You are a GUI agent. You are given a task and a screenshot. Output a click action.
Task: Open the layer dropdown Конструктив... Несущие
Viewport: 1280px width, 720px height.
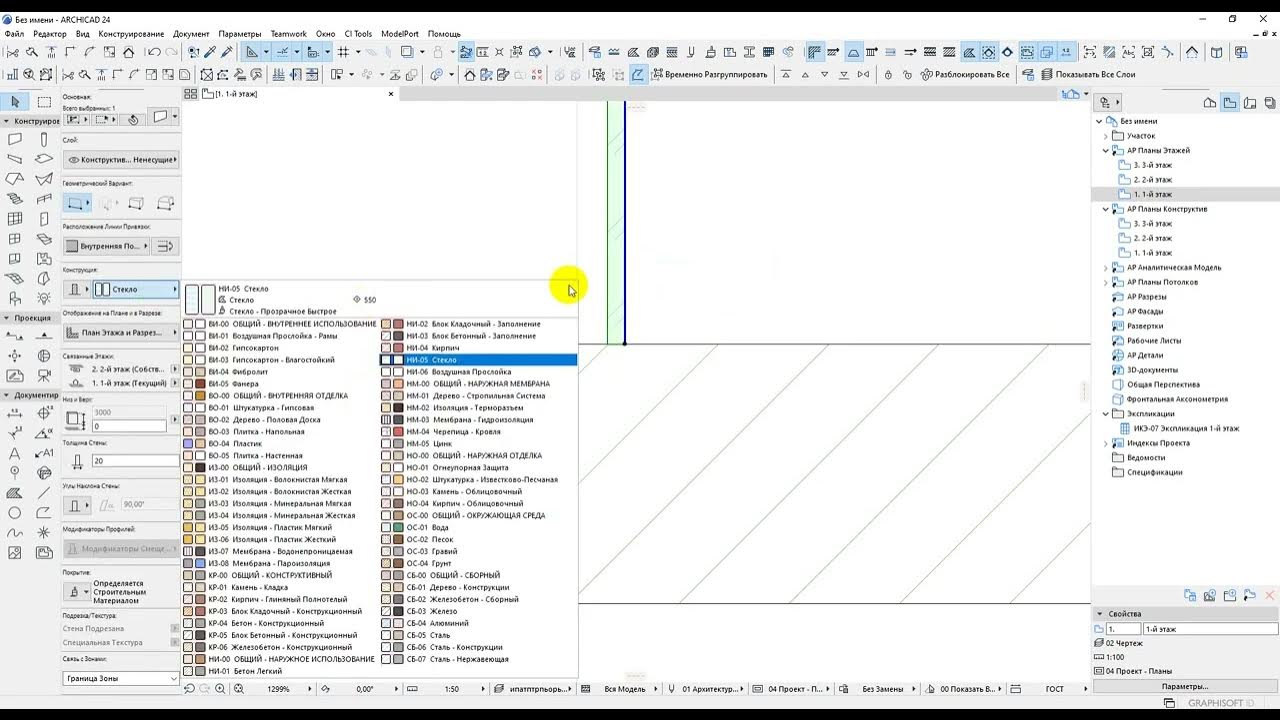click(120, 159)
